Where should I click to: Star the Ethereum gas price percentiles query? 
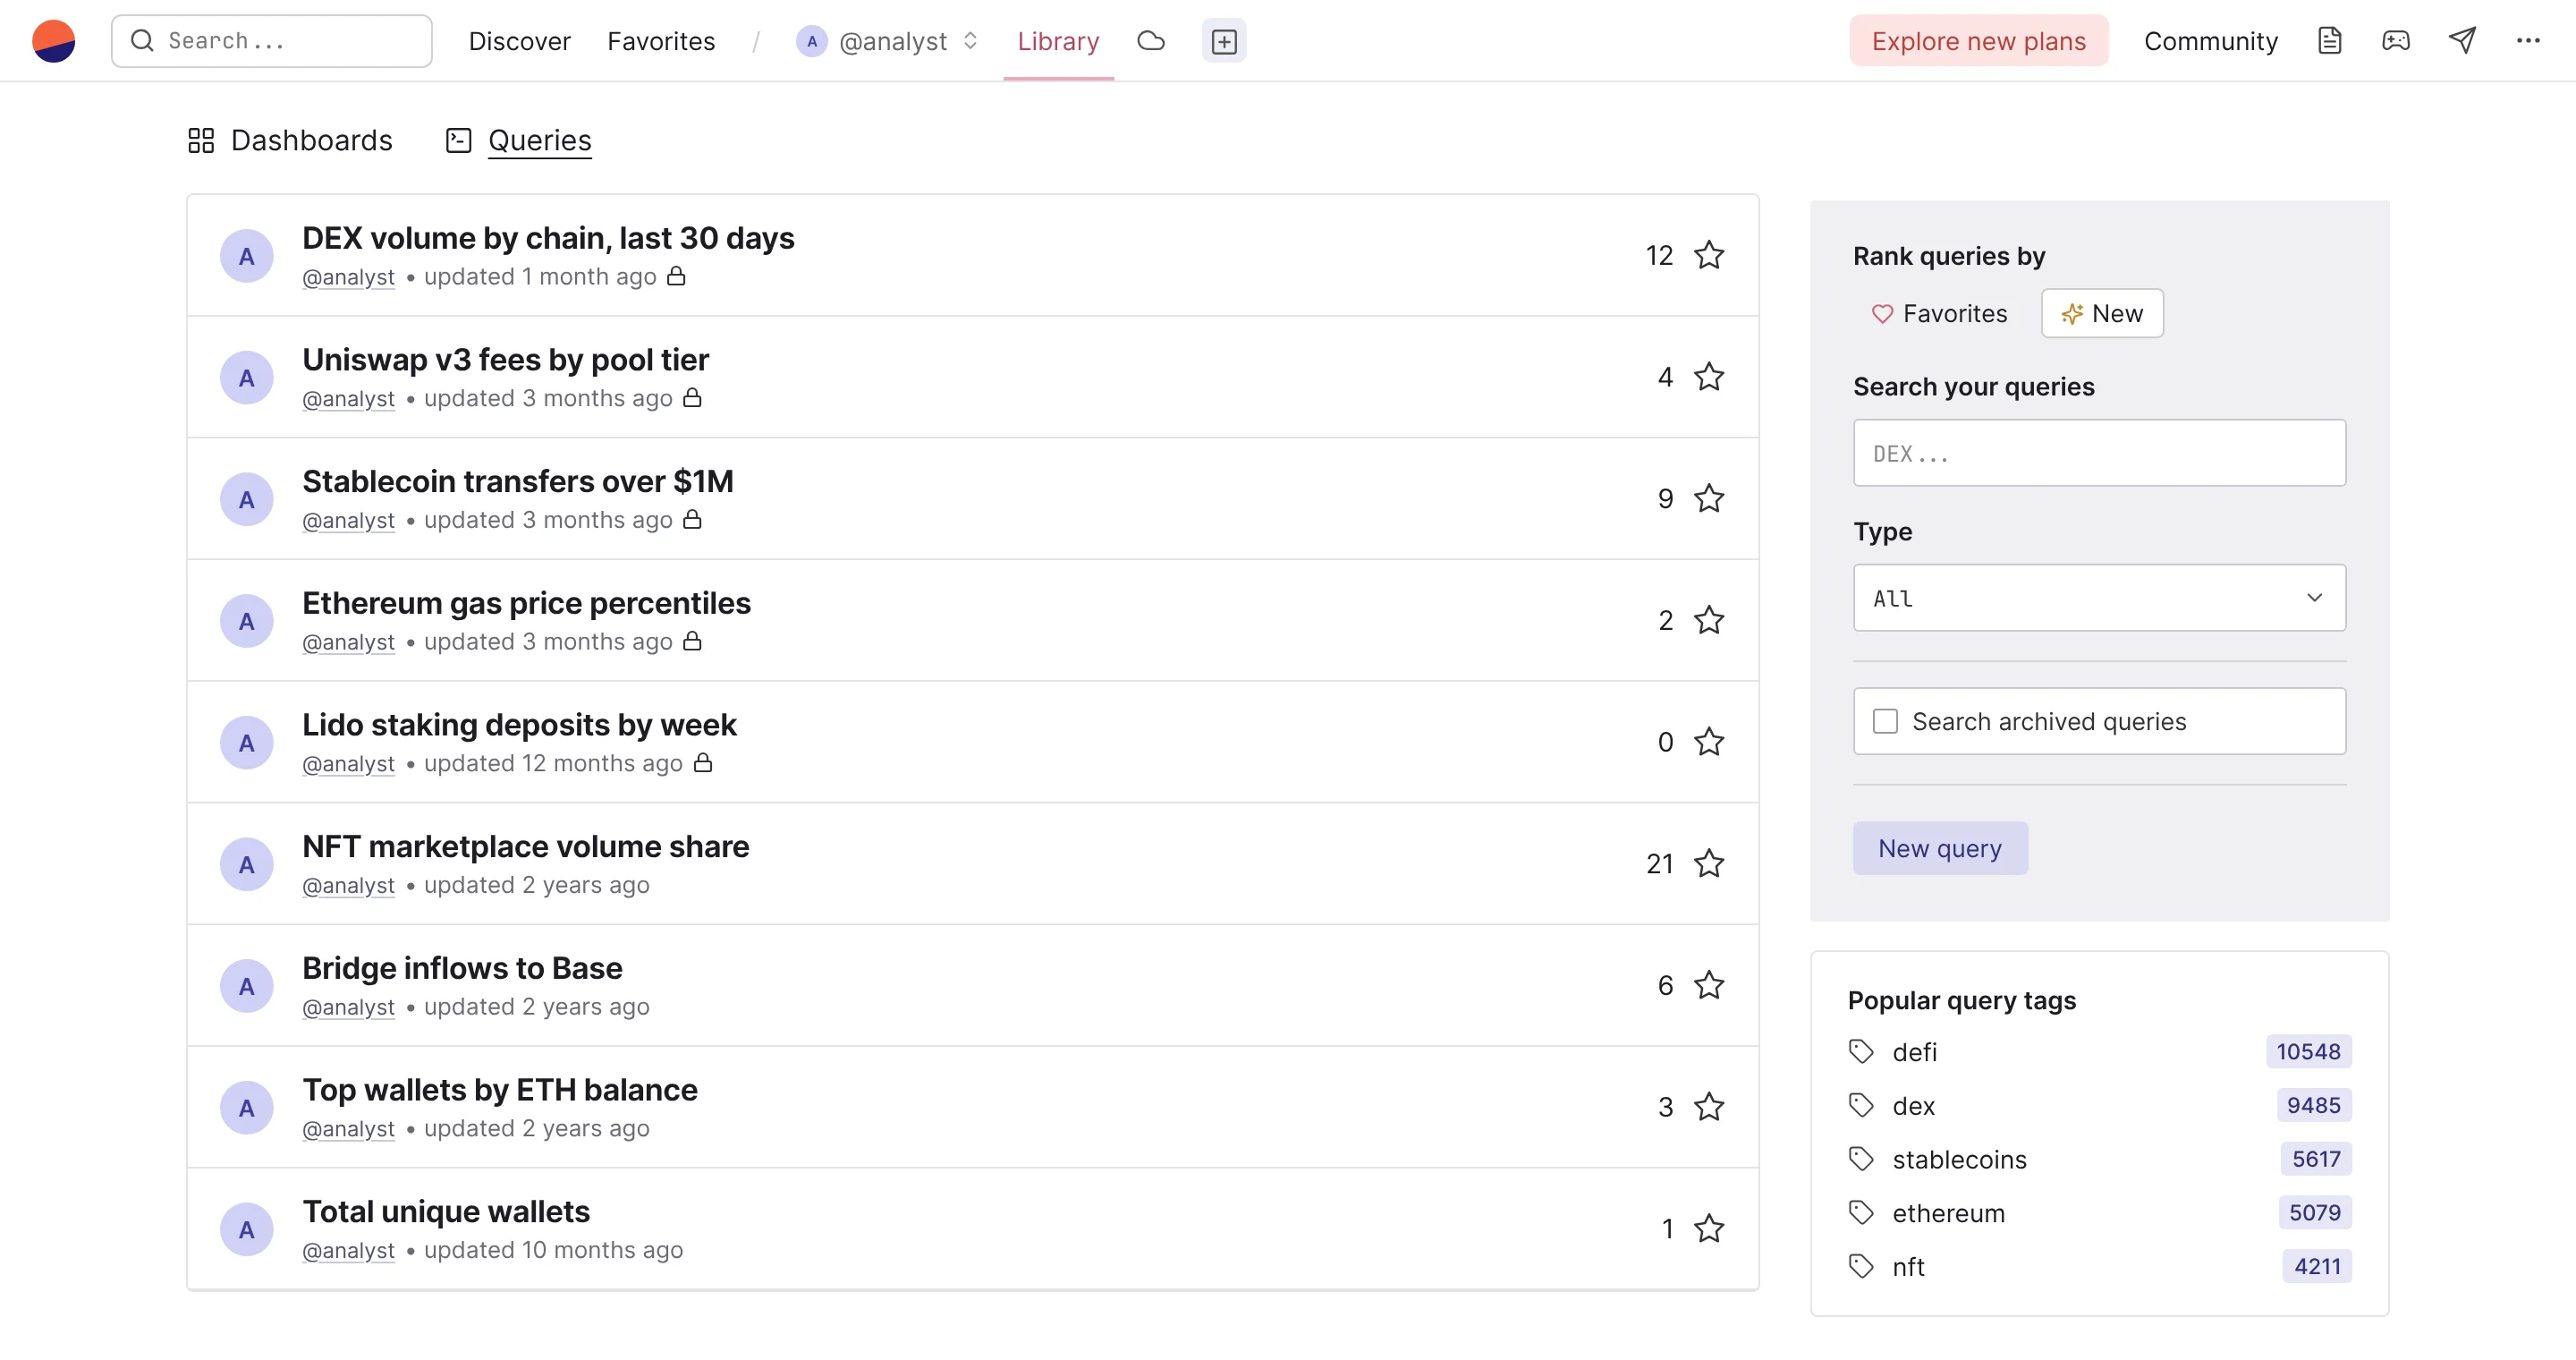1709,621
